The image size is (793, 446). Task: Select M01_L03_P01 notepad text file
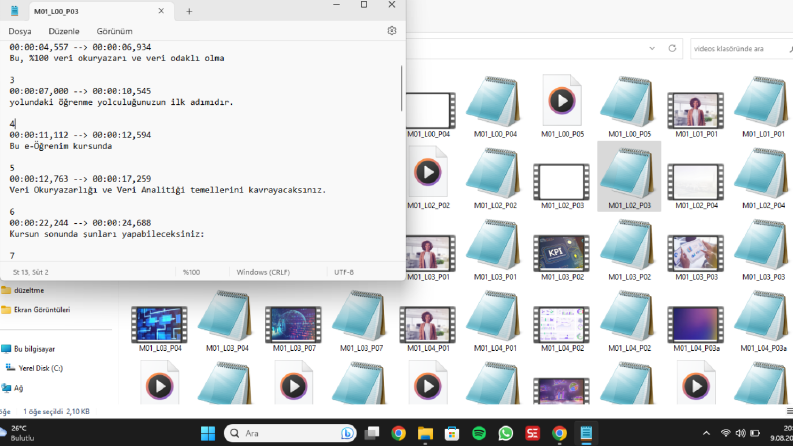click(x=495, y=250)
